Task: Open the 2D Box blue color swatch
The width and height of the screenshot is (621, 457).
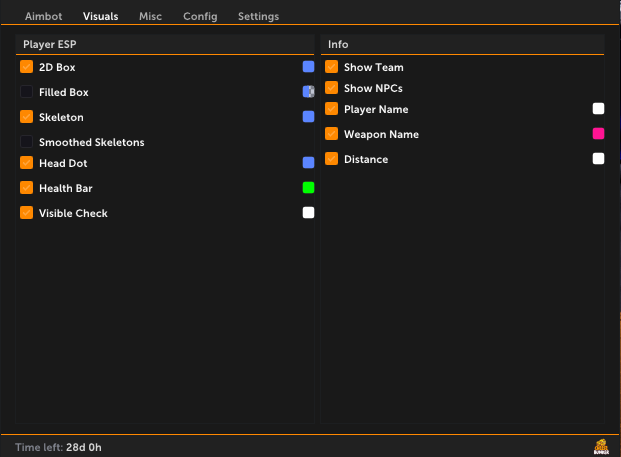Action: tap(309, 67)
